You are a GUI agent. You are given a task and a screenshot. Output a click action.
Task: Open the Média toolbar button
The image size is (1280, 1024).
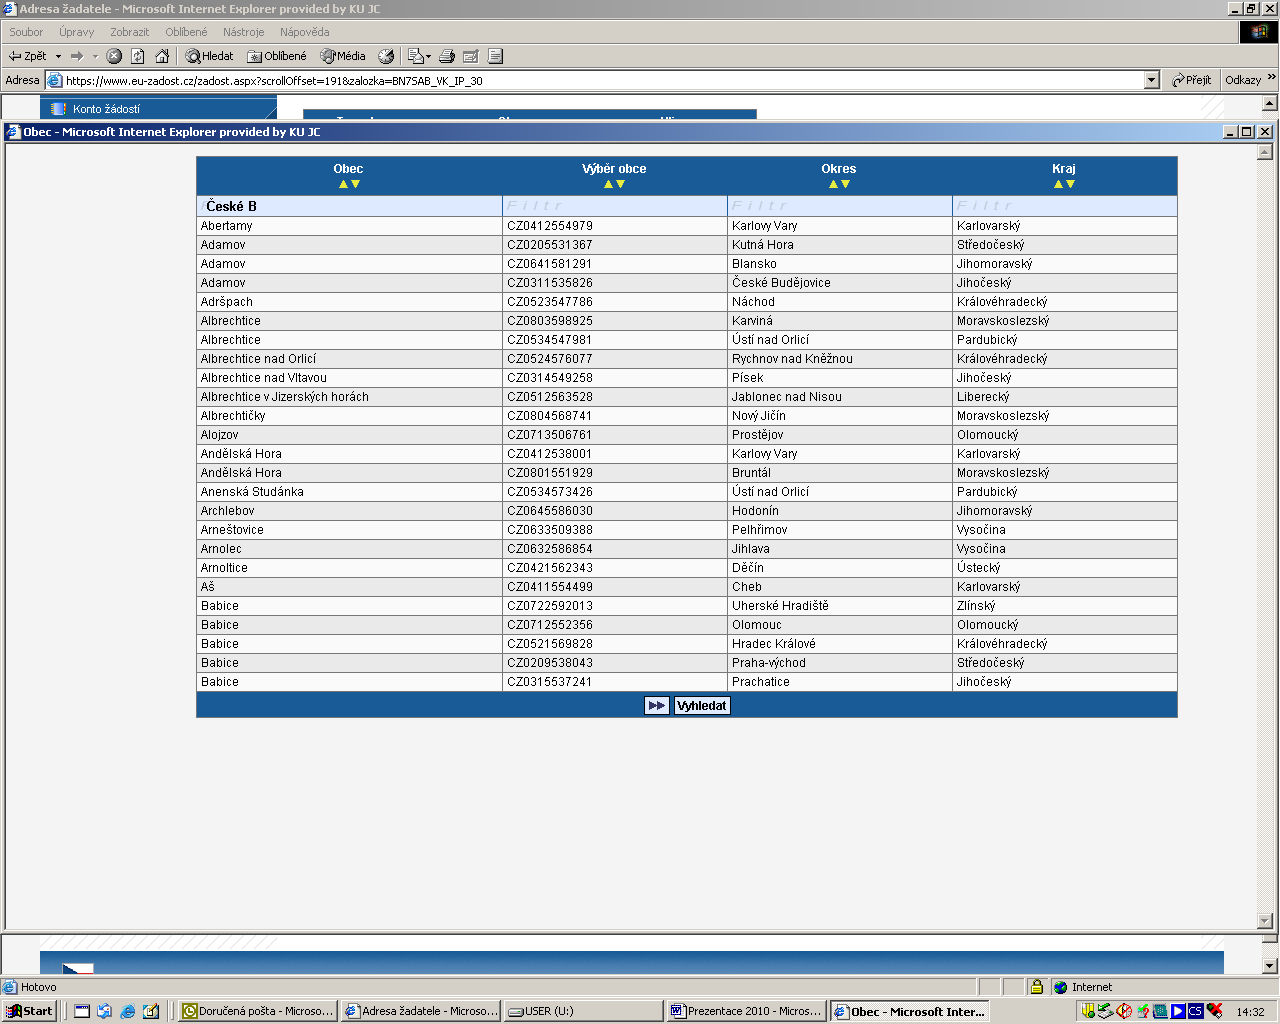coord(343,56)
